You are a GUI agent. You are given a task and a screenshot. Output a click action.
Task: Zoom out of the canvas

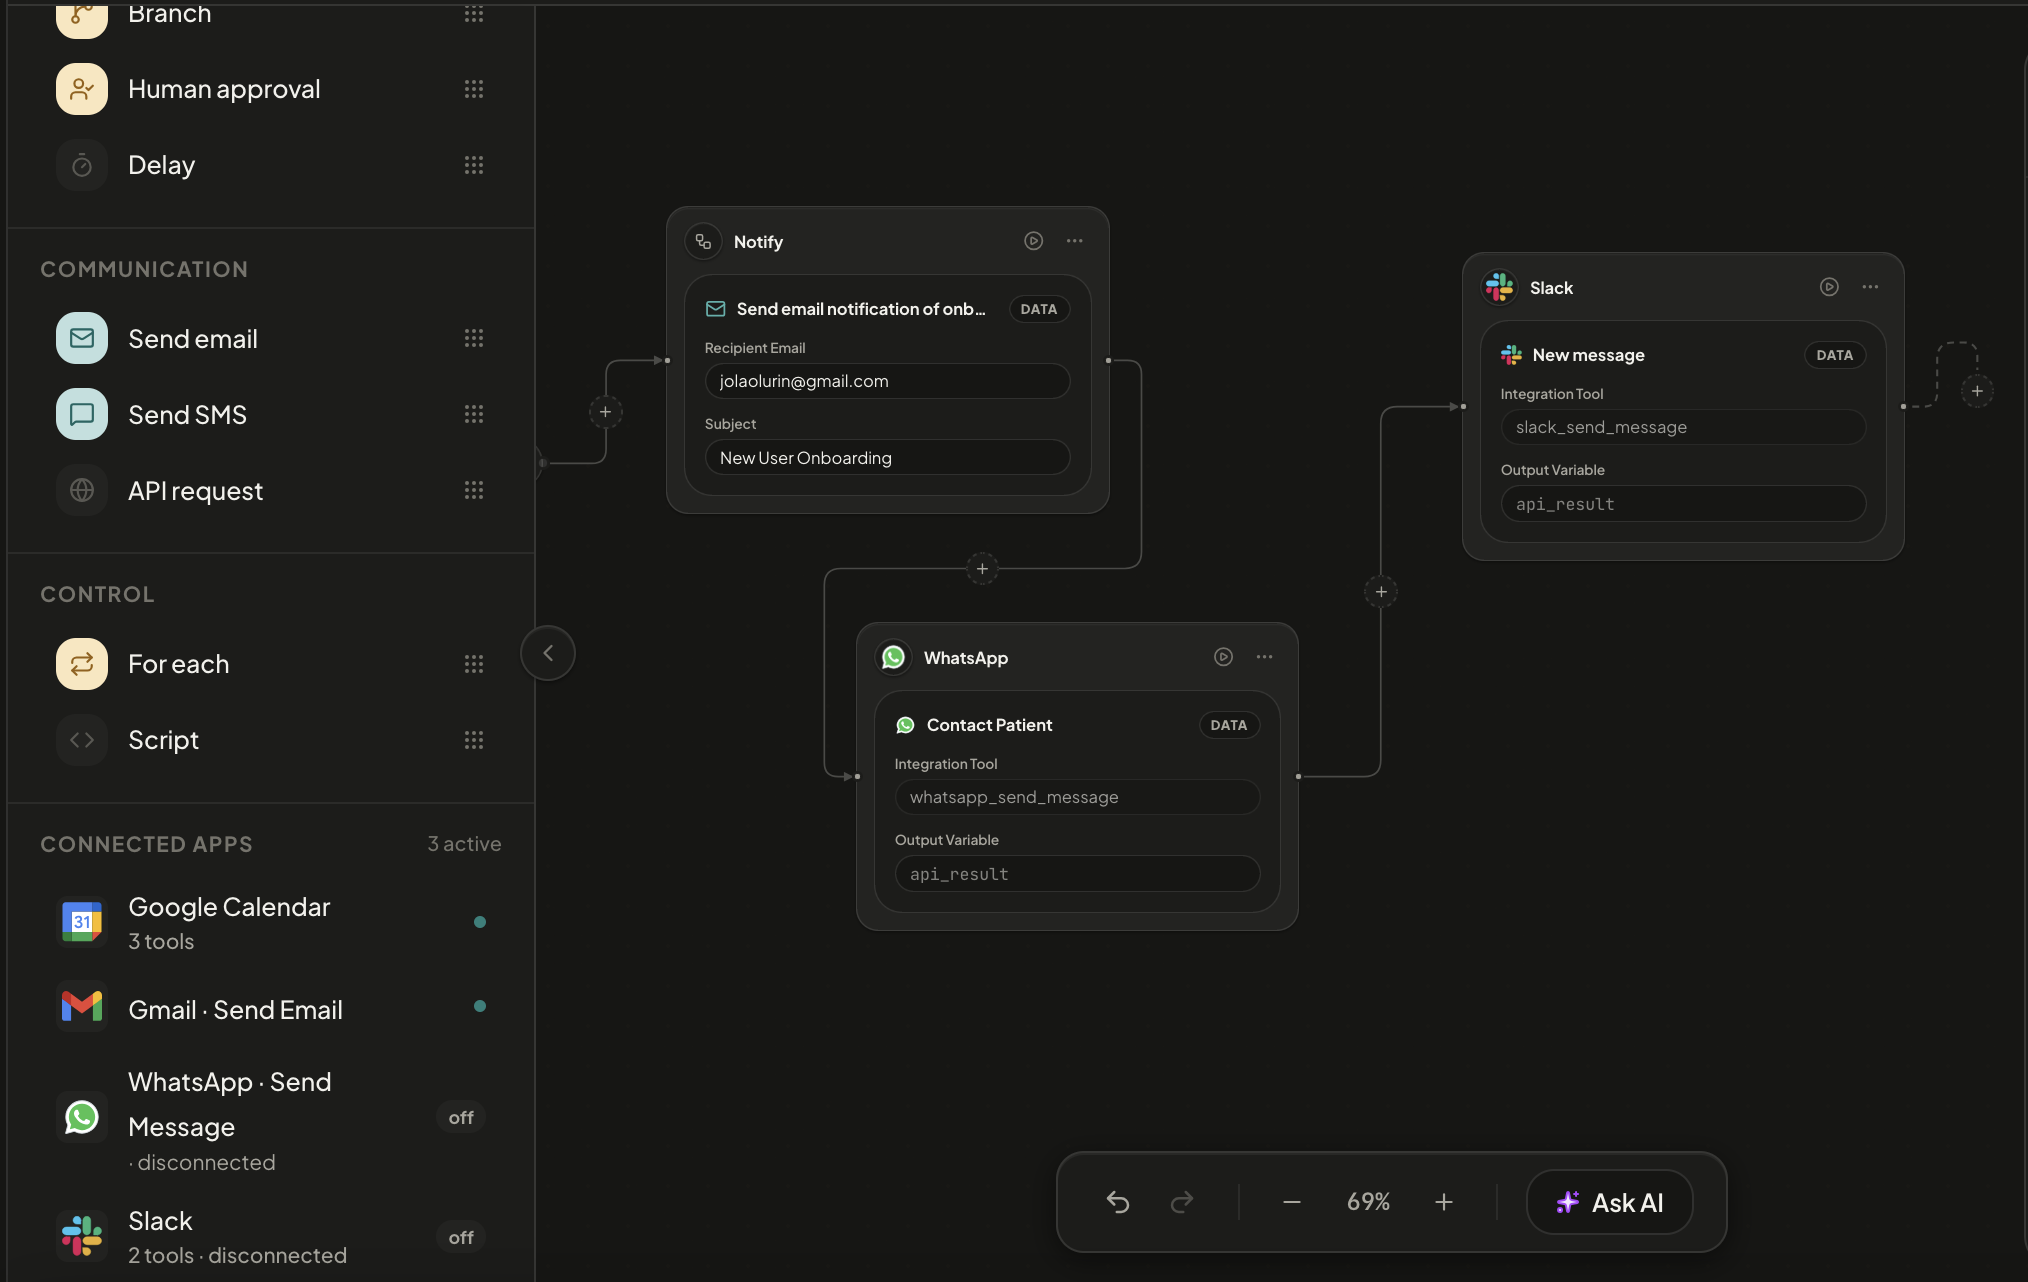(1292, 1202)
